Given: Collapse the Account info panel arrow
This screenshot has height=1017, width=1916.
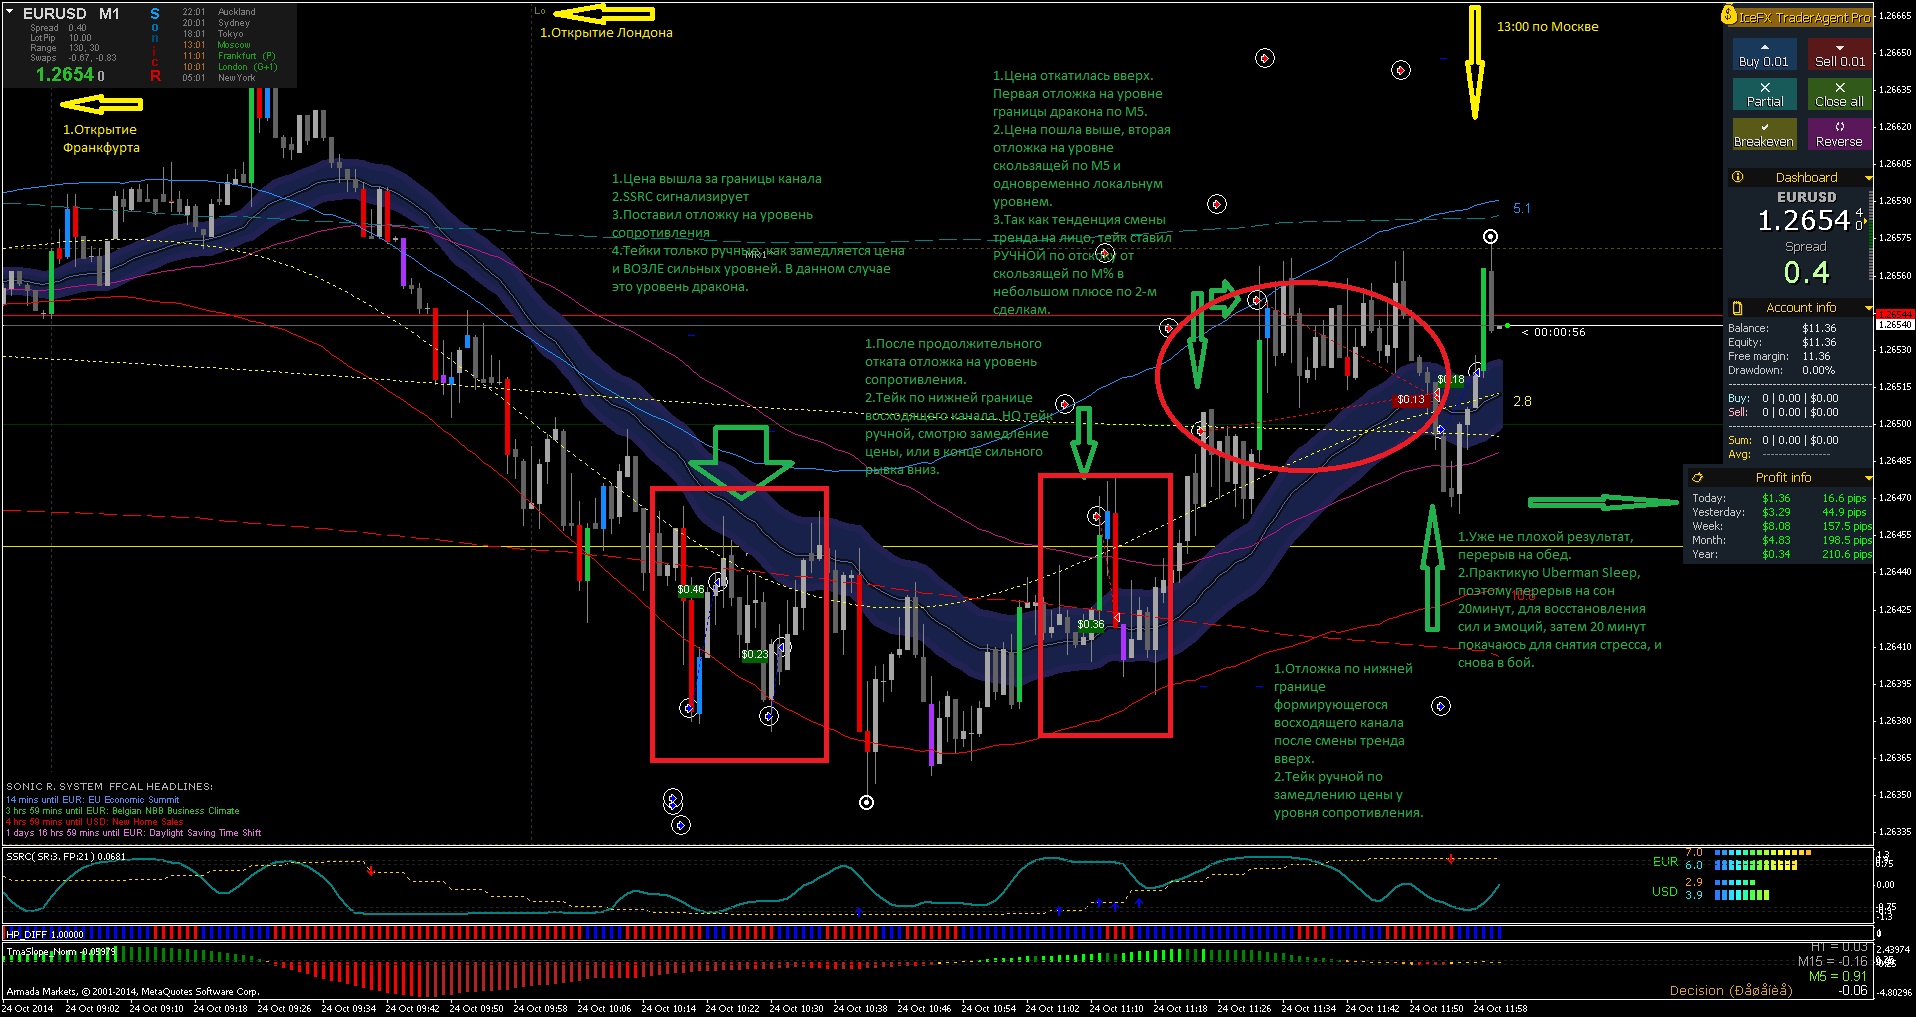Looking at the screenshot, I should tap(1867, 308).
